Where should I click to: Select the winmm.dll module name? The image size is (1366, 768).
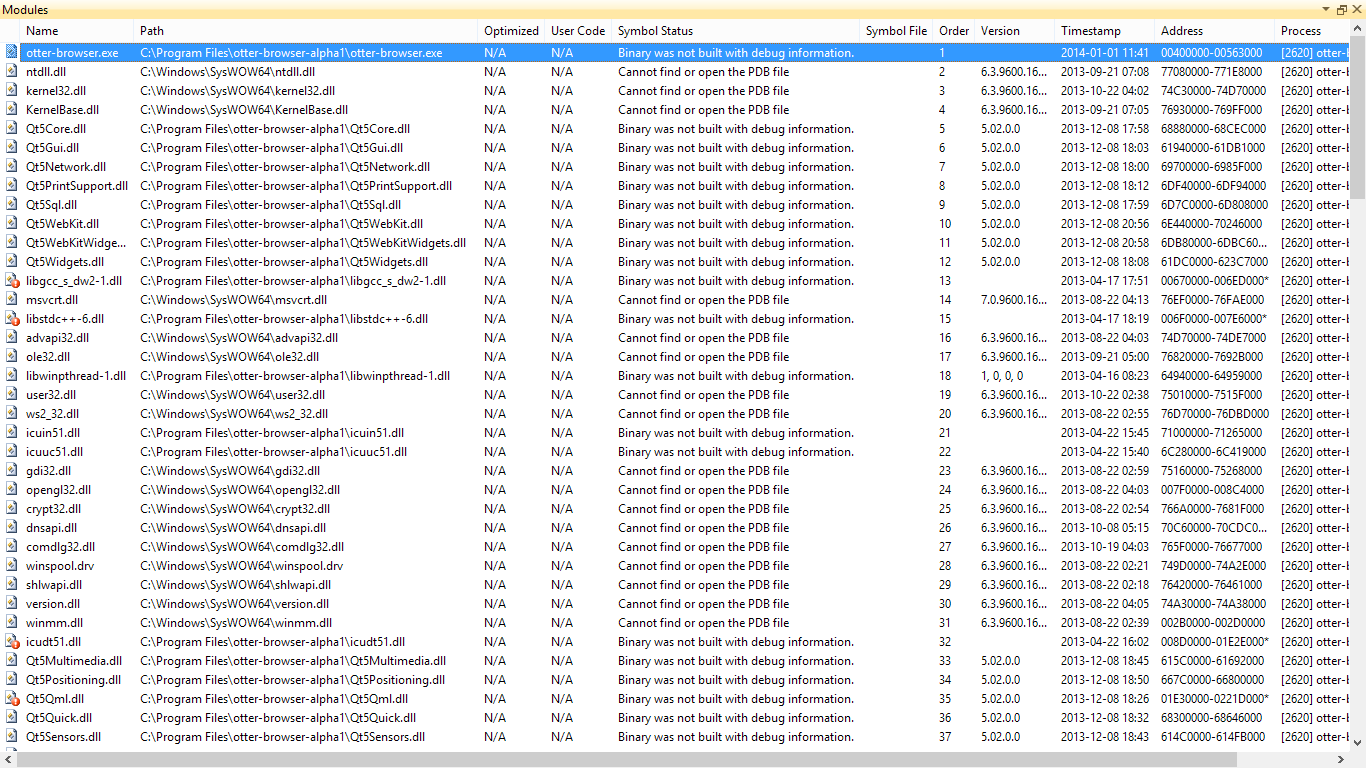click(x=54, y=623)
